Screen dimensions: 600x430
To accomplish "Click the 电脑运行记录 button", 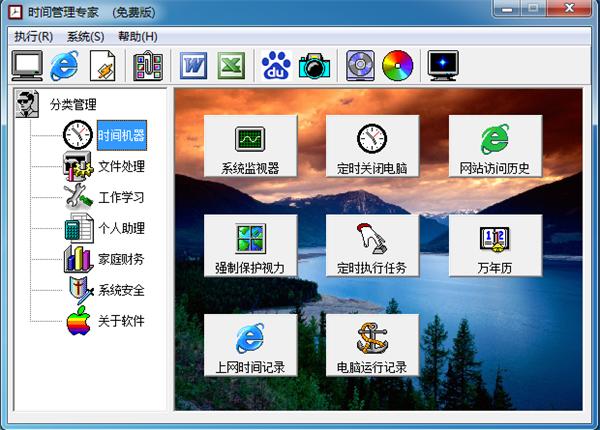I will (372, 346).
